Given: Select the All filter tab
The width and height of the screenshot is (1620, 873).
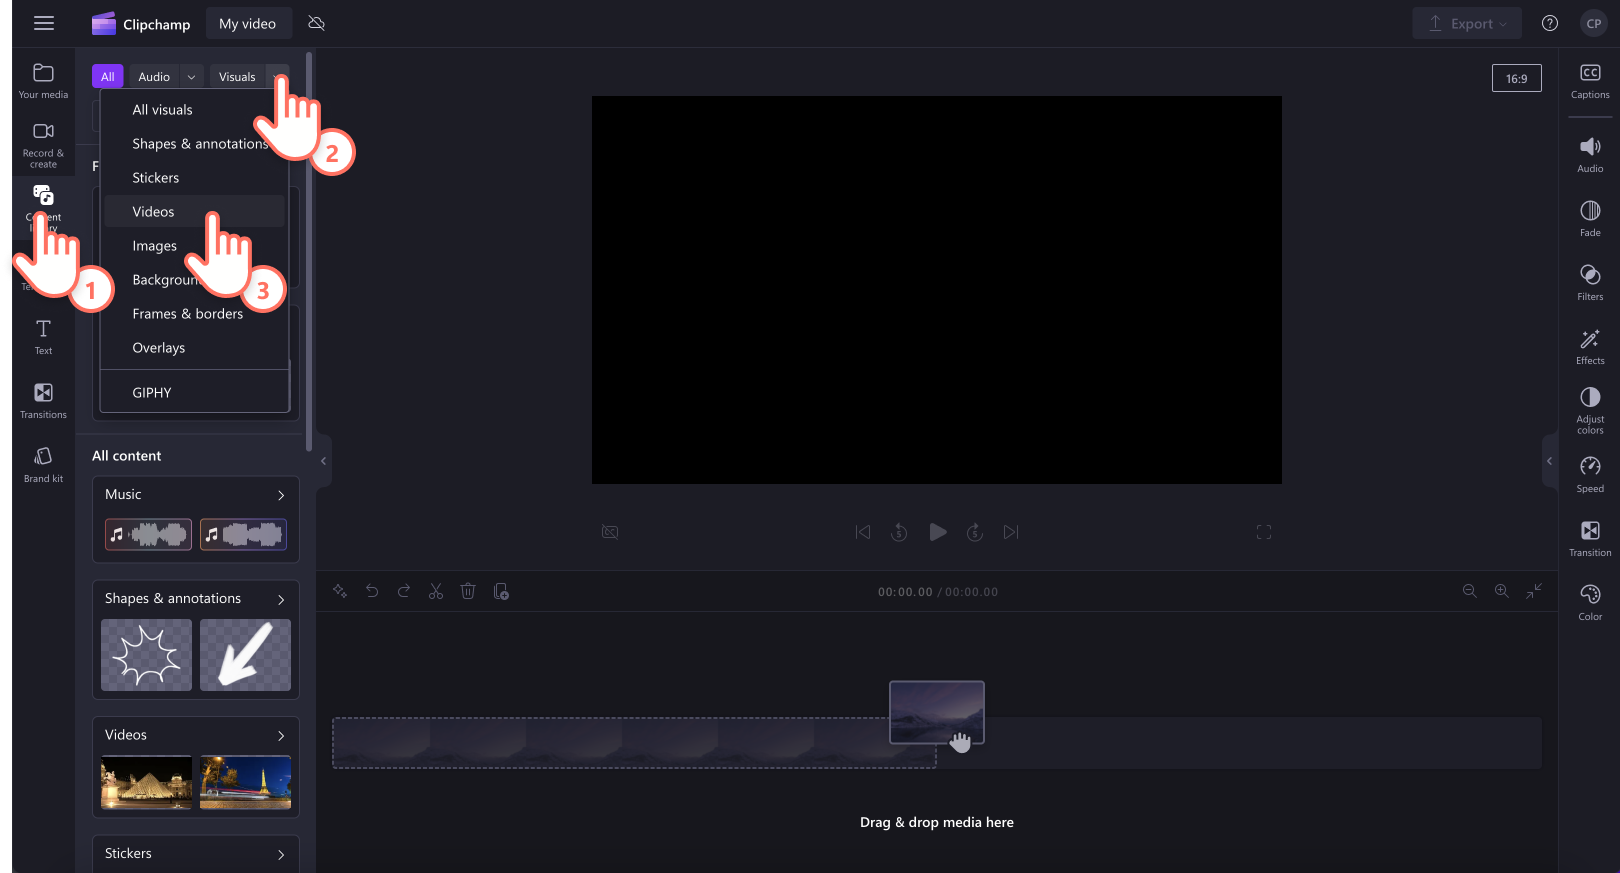Looking at the screenshot, I should click(x=108, y=77).
